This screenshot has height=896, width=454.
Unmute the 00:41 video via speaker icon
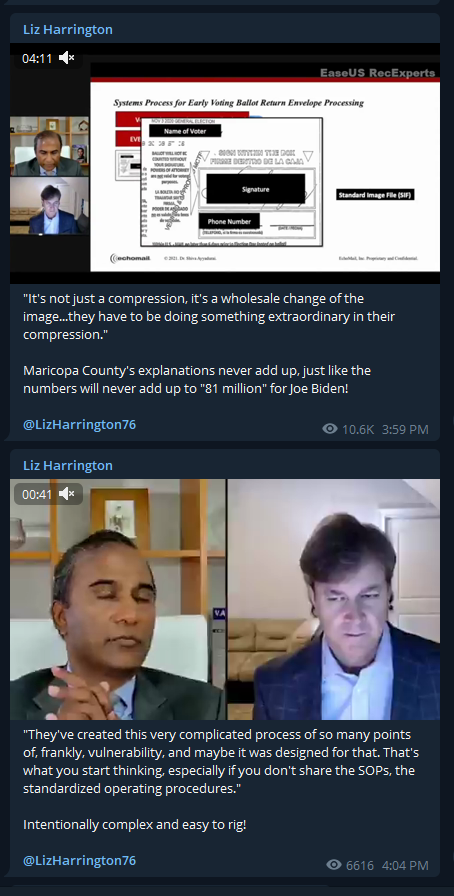[67, 494]
